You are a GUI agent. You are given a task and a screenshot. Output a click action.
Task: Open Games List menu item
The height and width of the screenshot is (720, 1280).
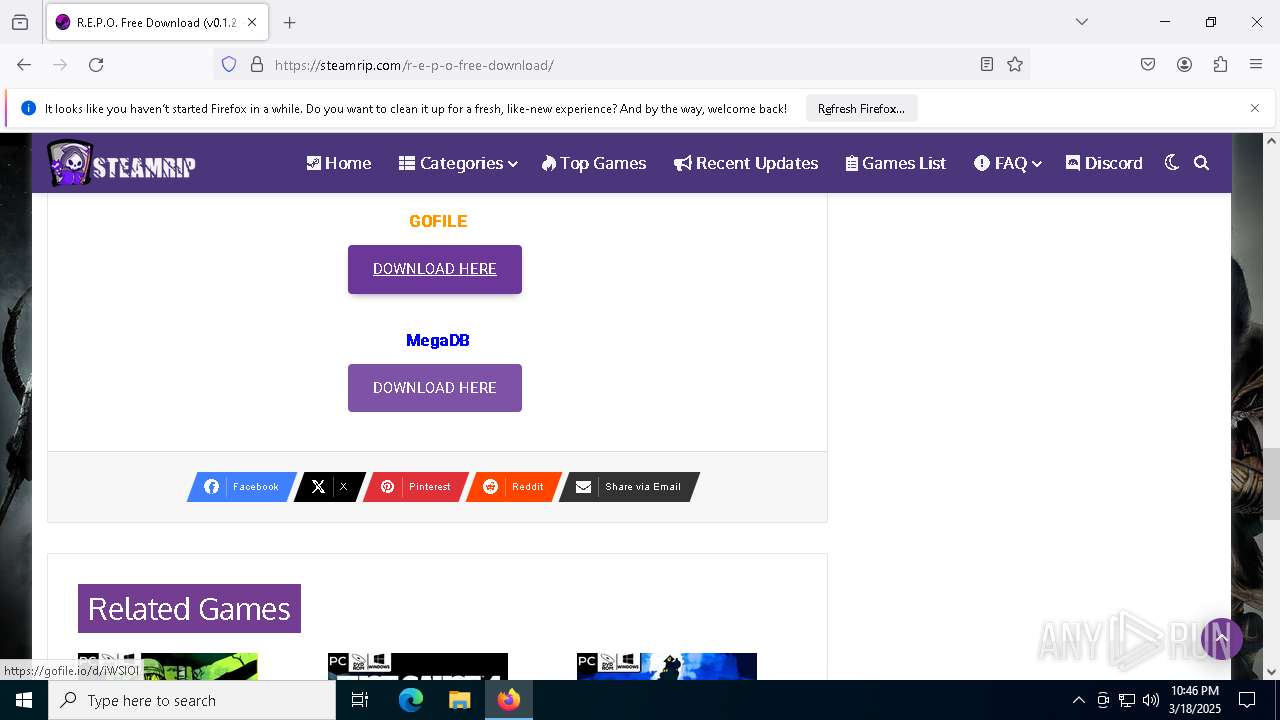(896, 163)
